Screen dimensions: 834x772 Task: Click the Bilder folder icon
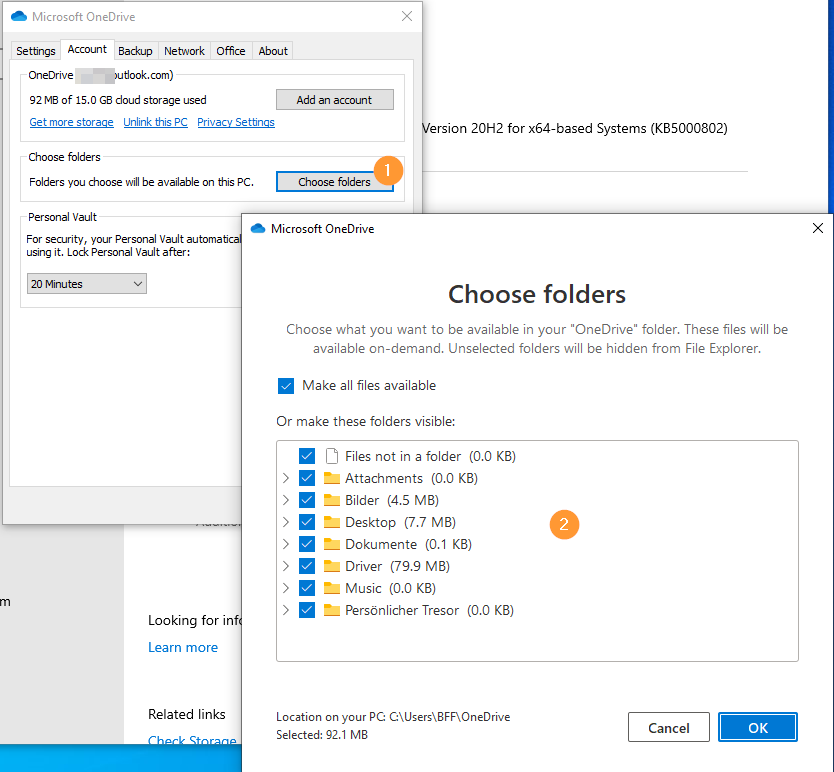coord(332,500)
